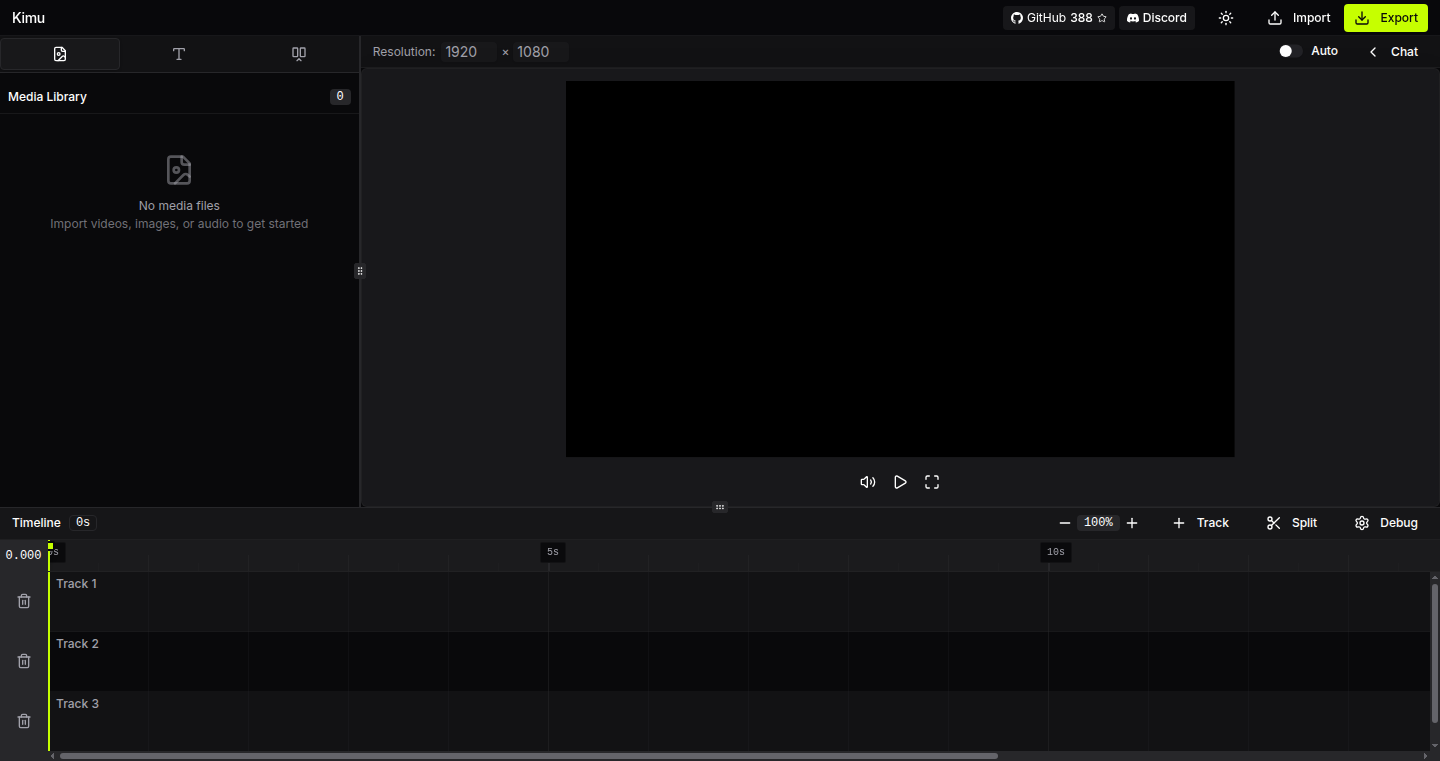
Task: Delete Track 1 with trash icon
Action: point(24,601)
